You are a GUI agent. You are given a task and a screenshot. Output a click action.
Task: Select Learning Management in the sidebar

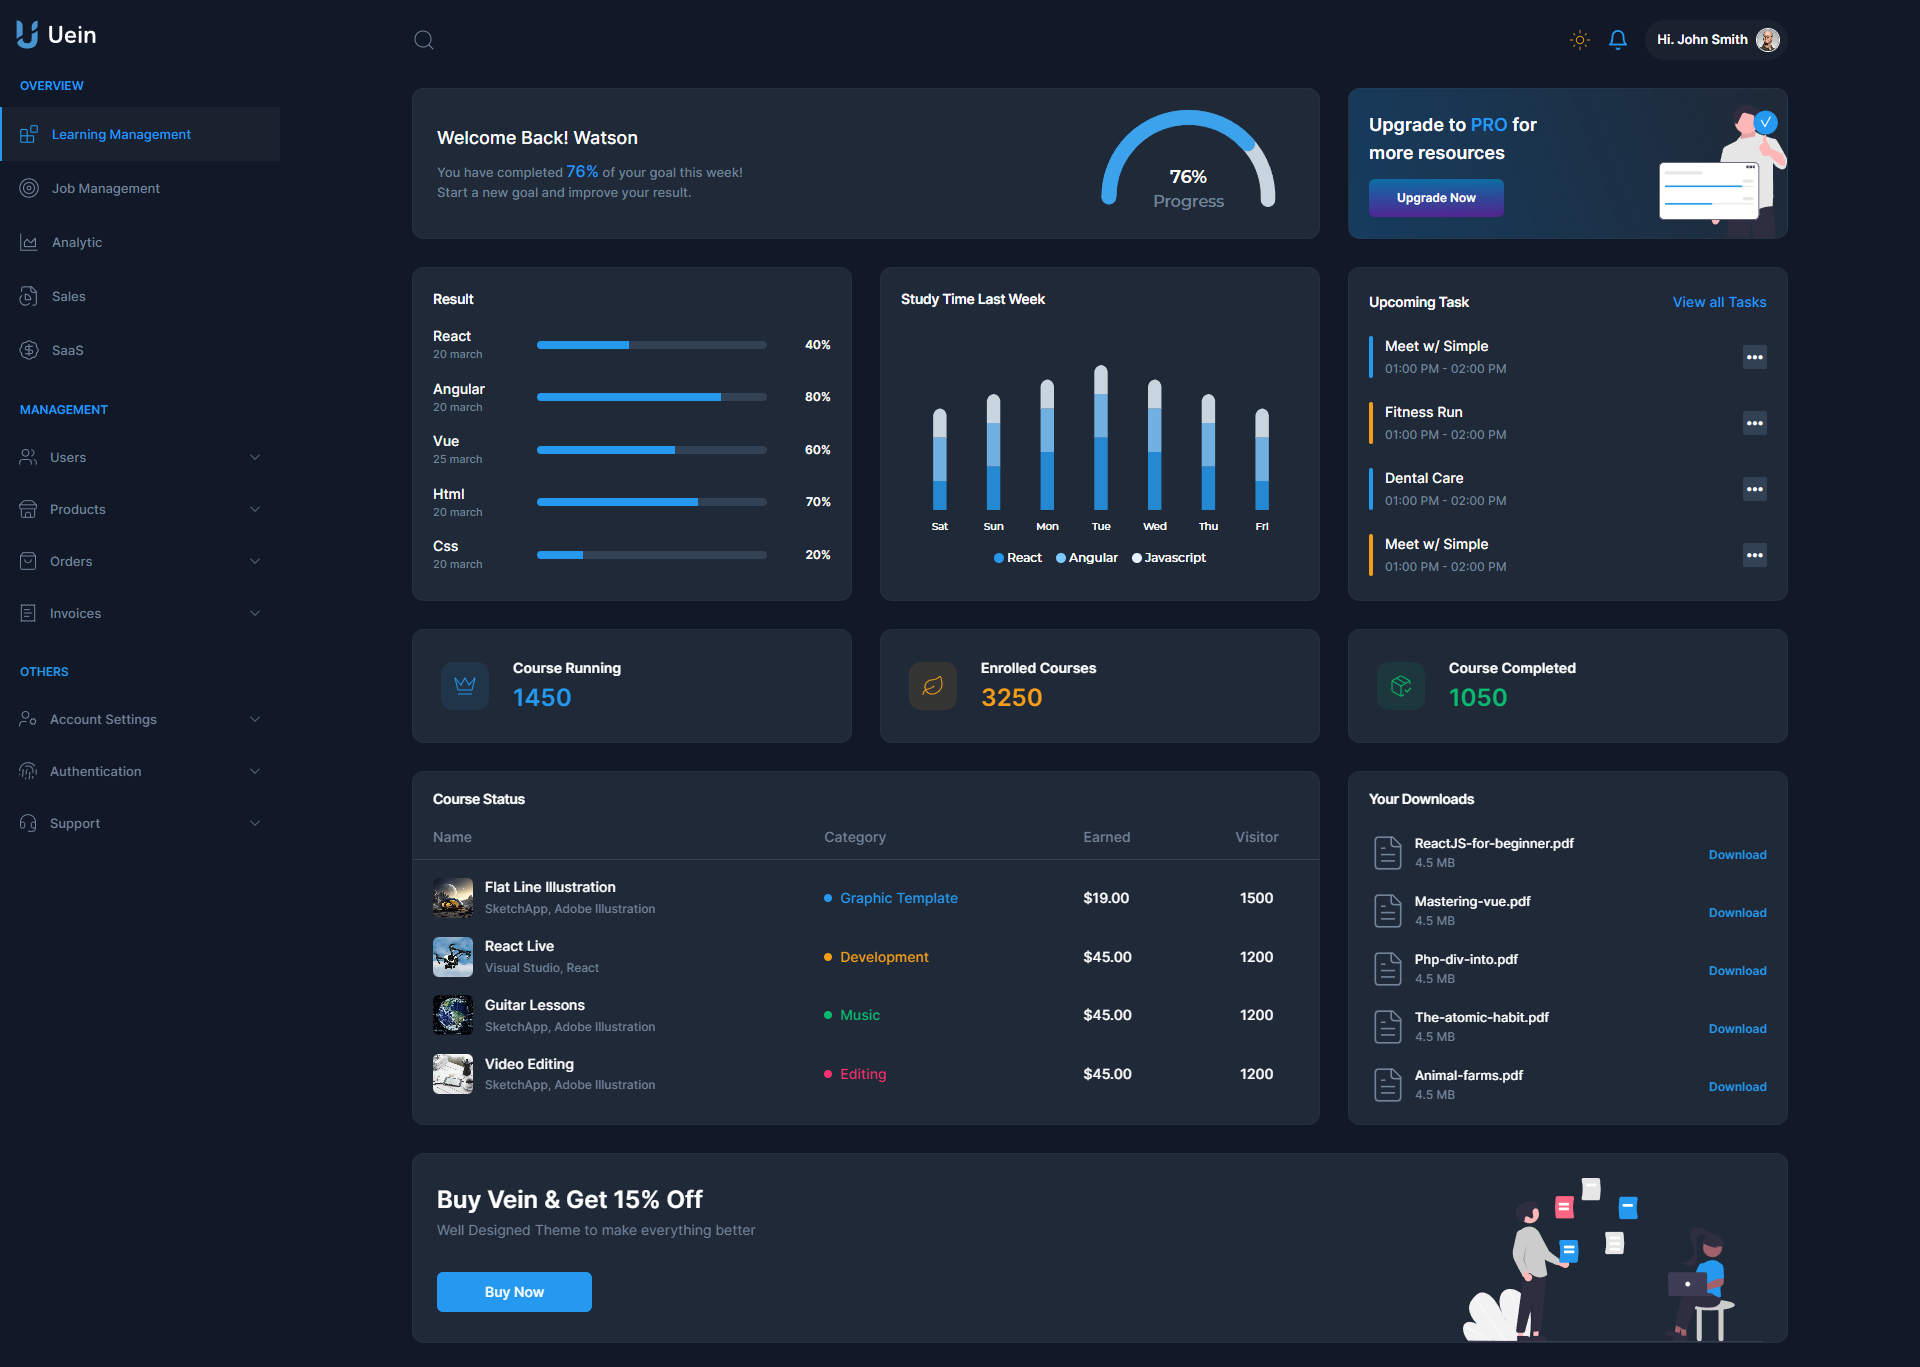point(121,134)
